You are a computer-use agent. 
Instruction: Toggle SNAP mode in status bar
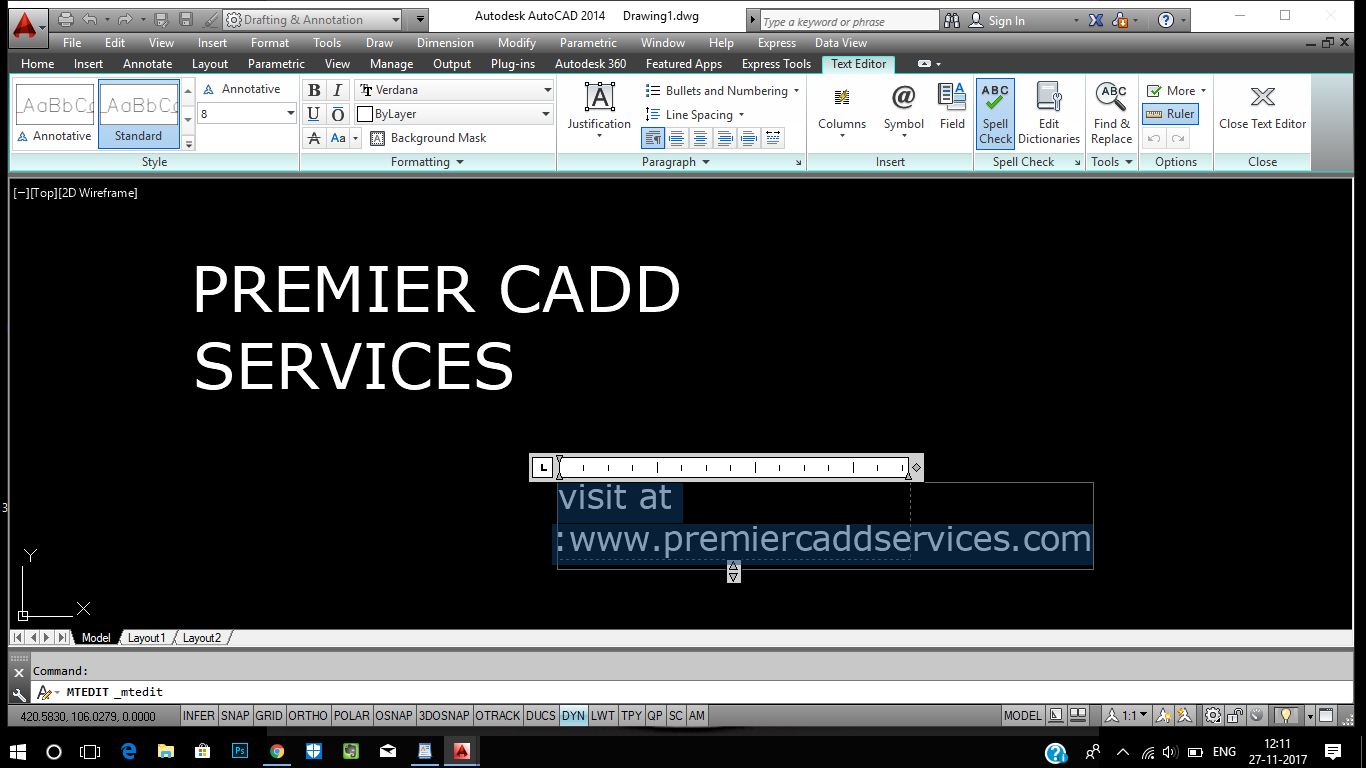click(x=235, y=716)
